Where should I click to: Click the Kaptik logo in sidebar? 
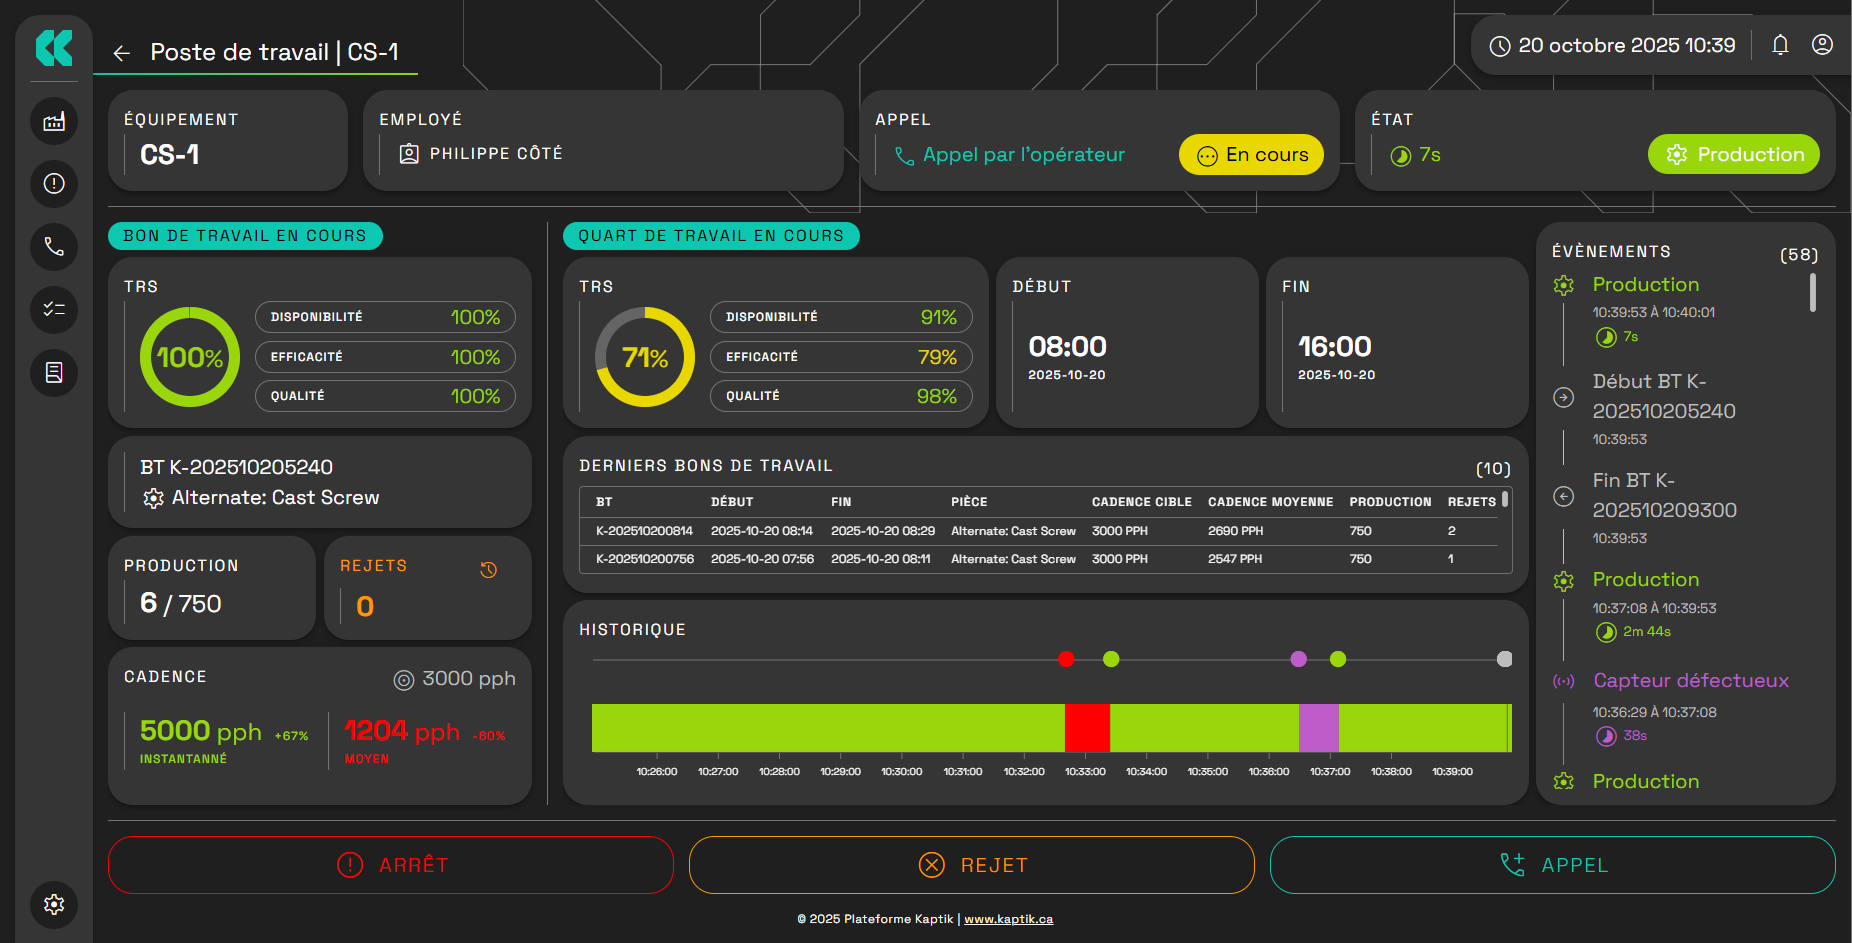tap(54, 48)
